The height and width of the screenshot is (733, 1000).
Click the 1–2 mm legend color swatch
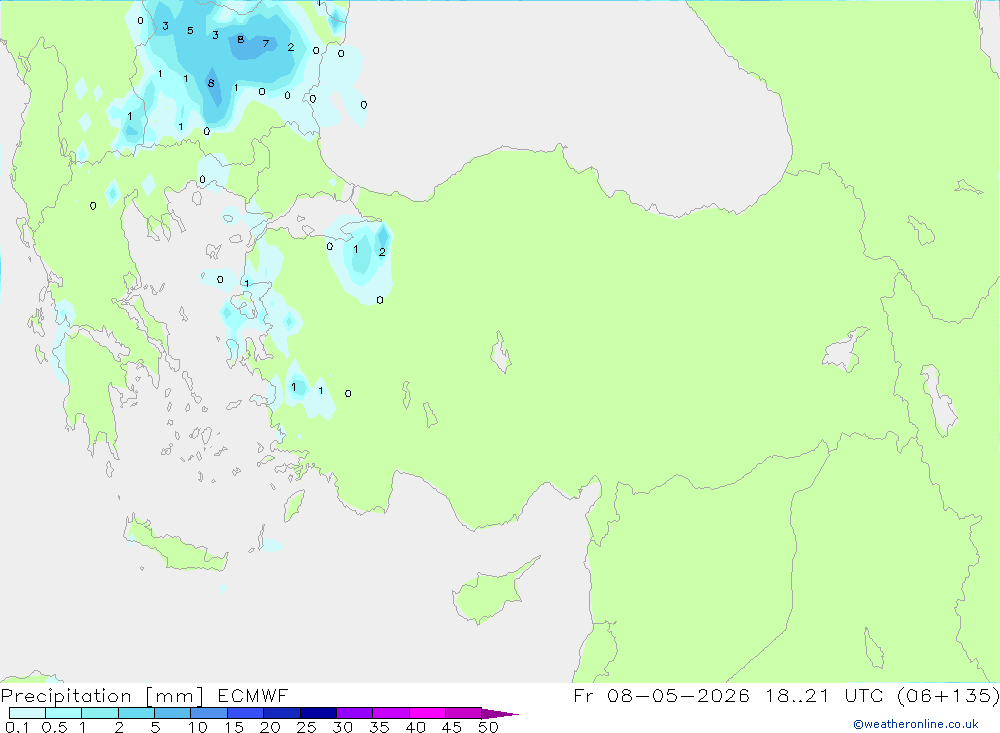[x=99, y=713]
